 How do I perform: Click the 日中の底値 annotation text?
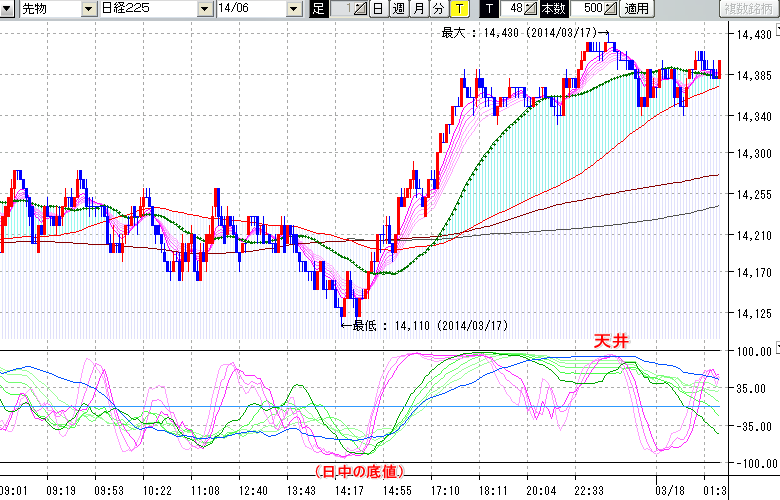(x=359, y=470)
